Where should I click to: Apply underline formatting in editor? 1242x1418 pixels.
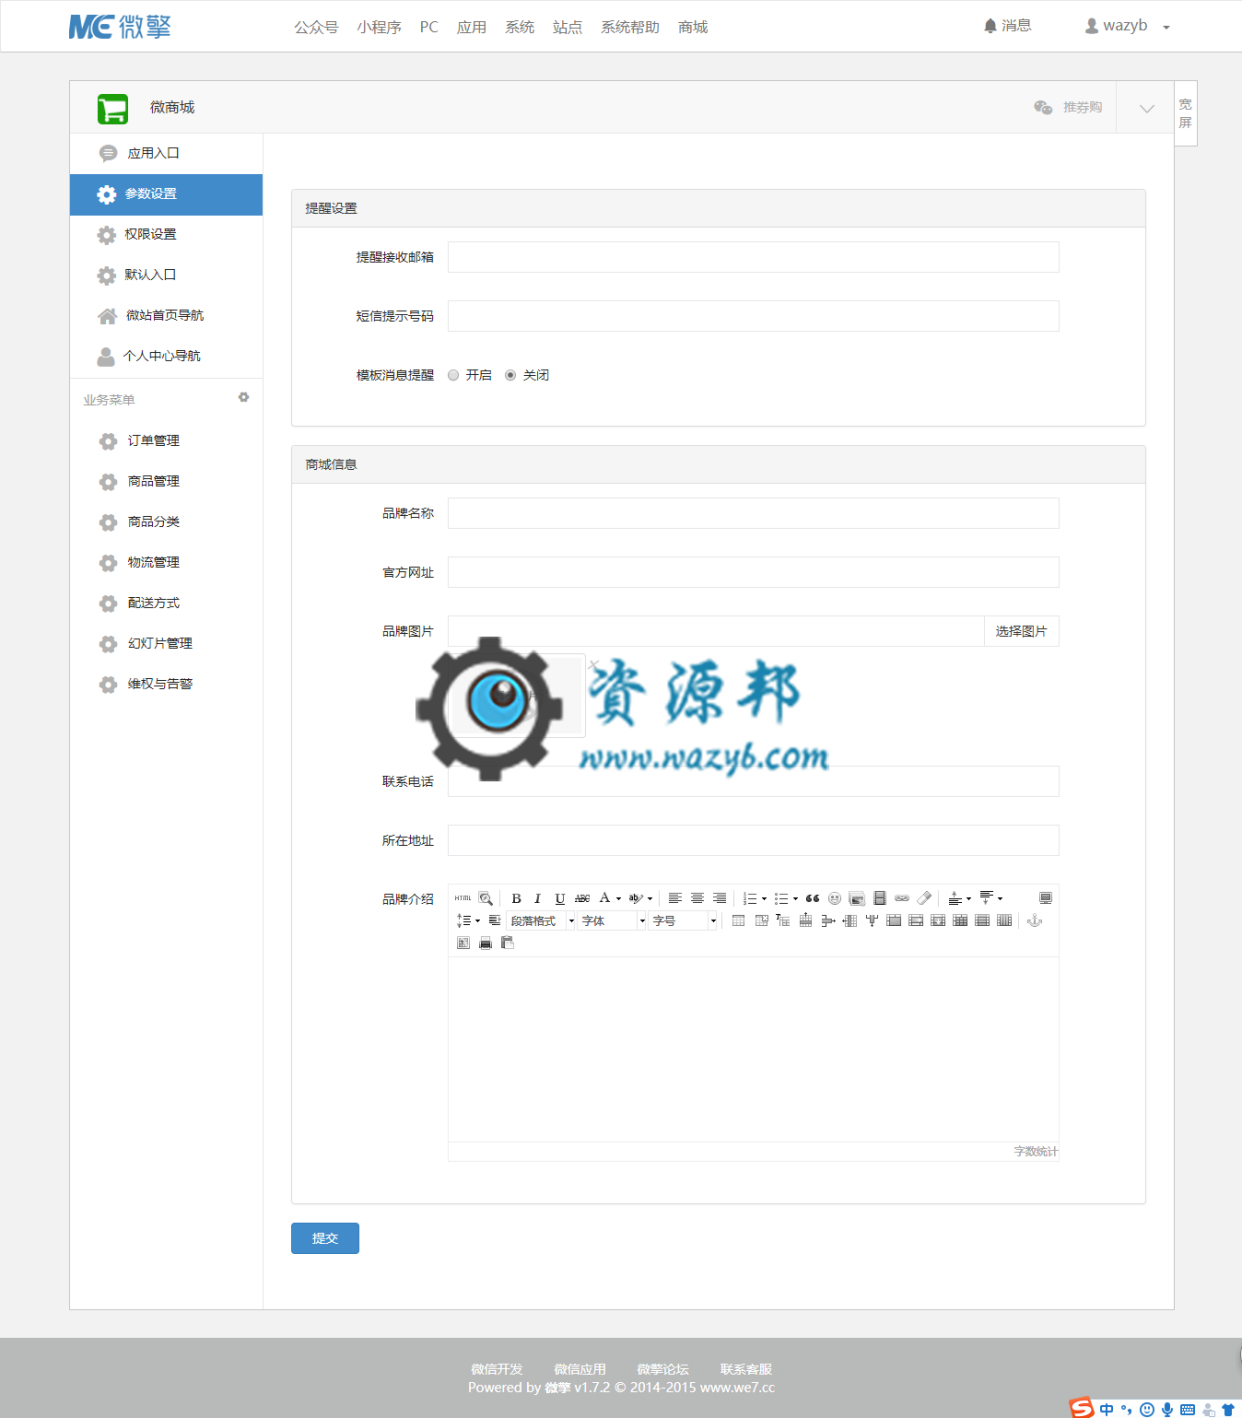tap(560, 898)
